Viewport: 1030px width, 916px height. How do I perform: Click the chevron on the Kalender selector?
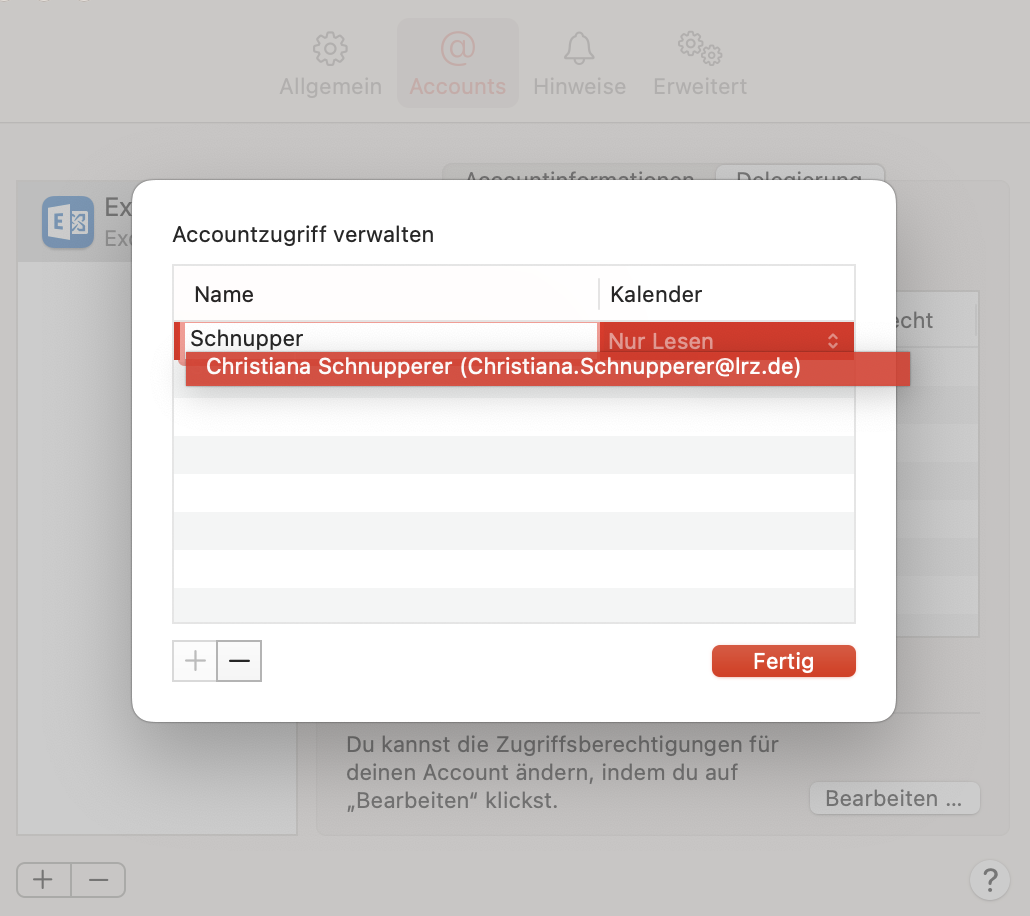(833, 339)
